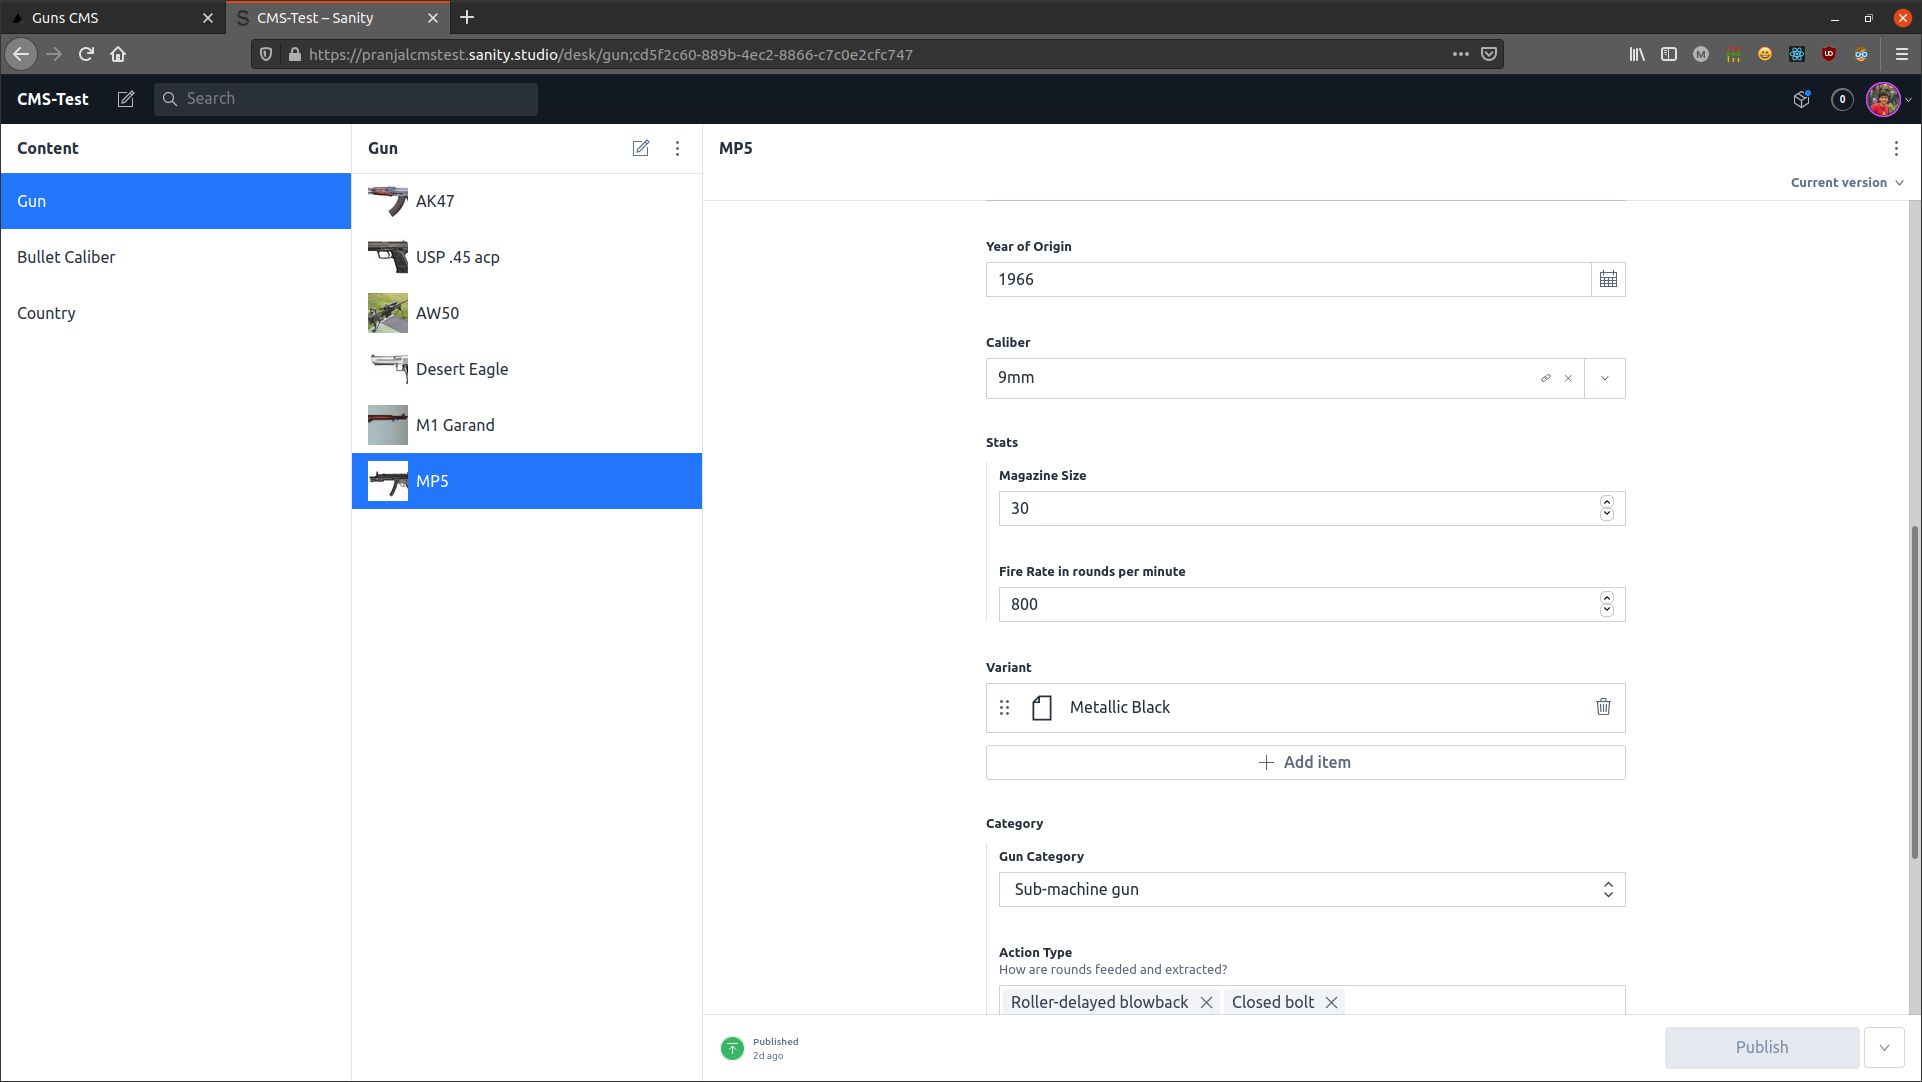Click the CMS-Test compose new document icon
This screenshot has width=1922, height=1082.
pyautogui.click(x=126, y=99)
